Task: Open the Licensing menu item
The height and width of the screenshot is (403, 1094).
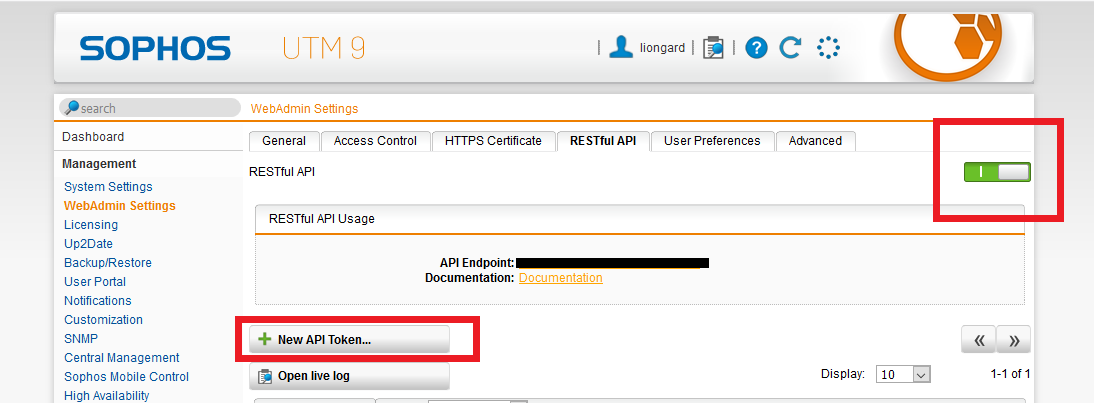Action: [91, 225]
